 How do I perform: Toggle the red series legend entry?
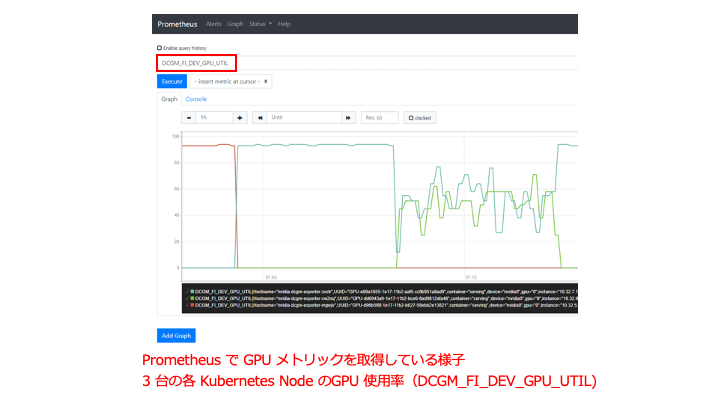[381, 305]
